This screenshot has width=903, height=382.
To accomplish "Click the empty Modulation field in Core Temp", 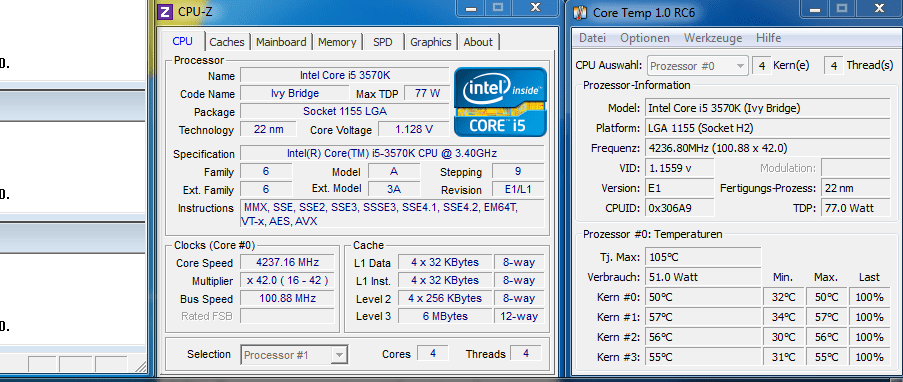I will (855, 168).
